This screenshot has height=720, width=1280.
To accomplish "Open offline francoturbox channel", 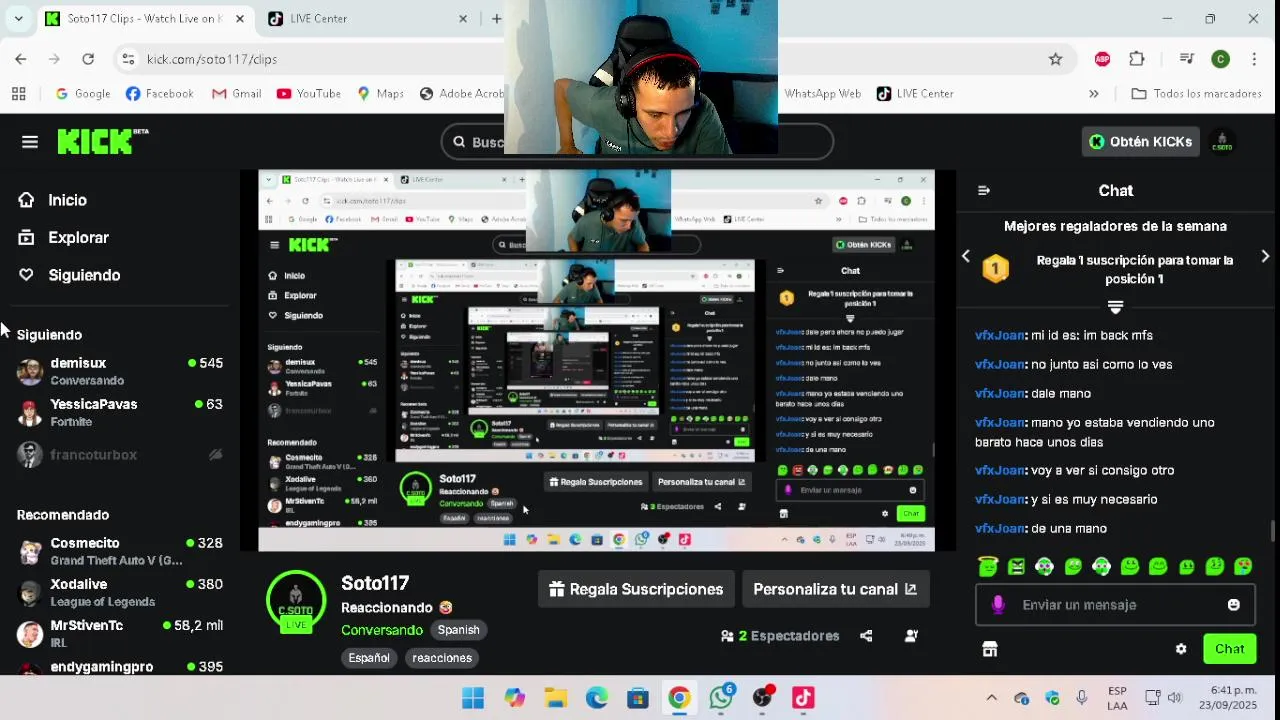I will (120, 455).
